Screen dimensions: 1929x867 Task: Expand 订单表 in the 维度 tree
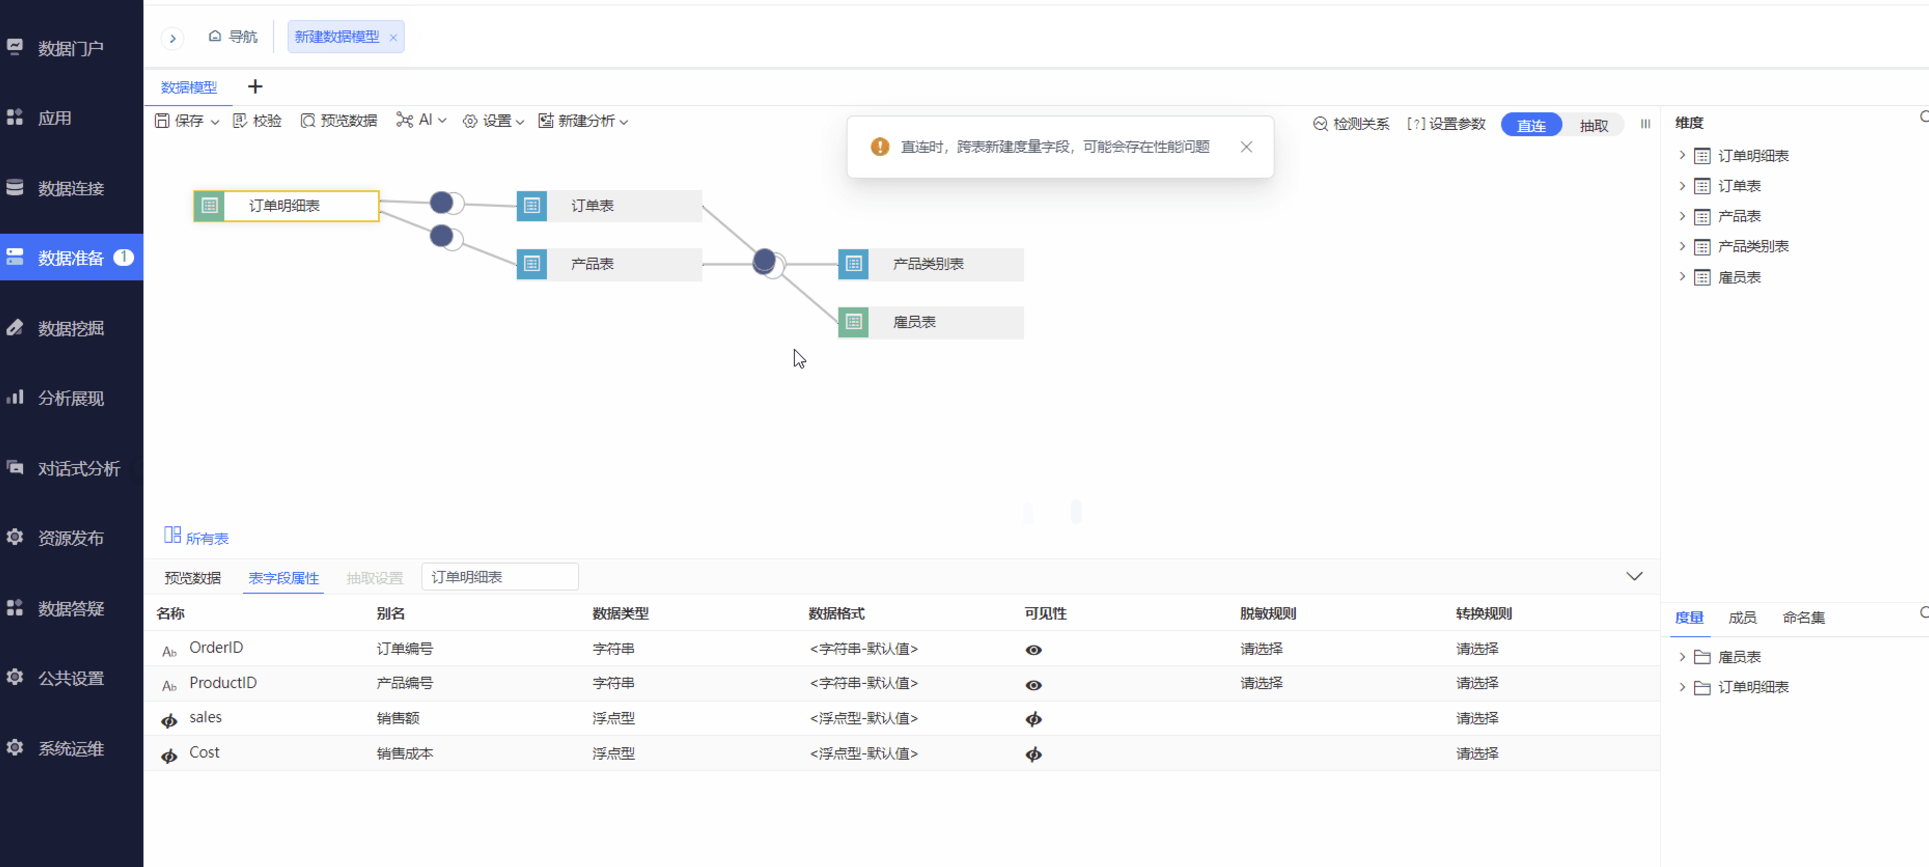coord(1682,186)
